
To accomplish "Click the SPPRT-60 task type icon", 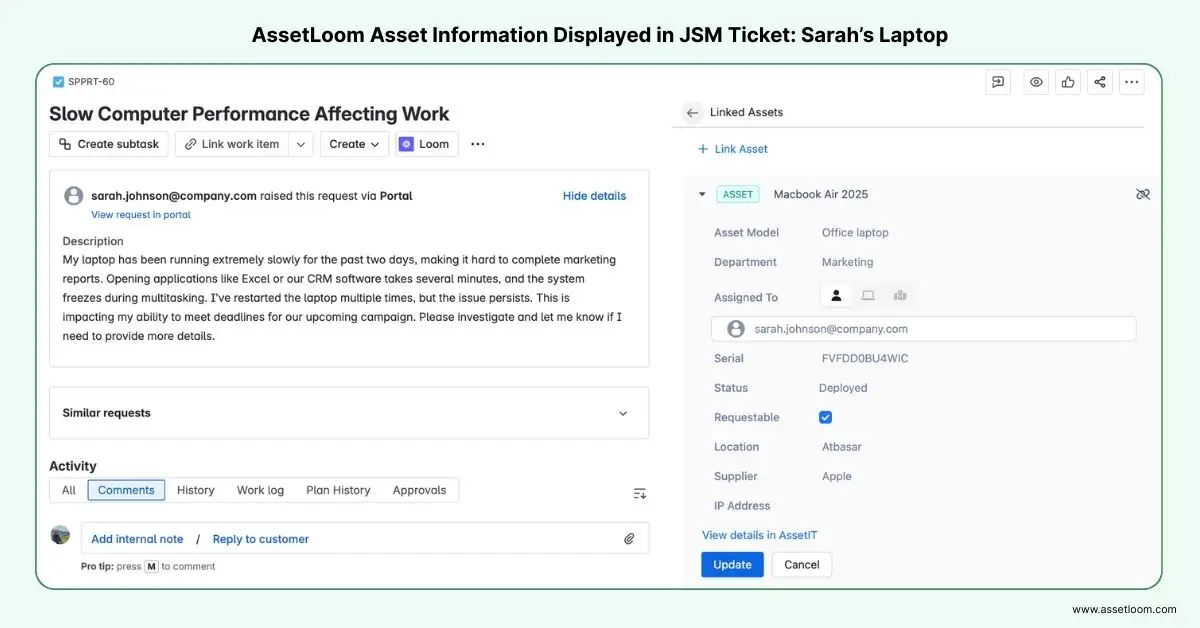I will [x=58, y=82].
